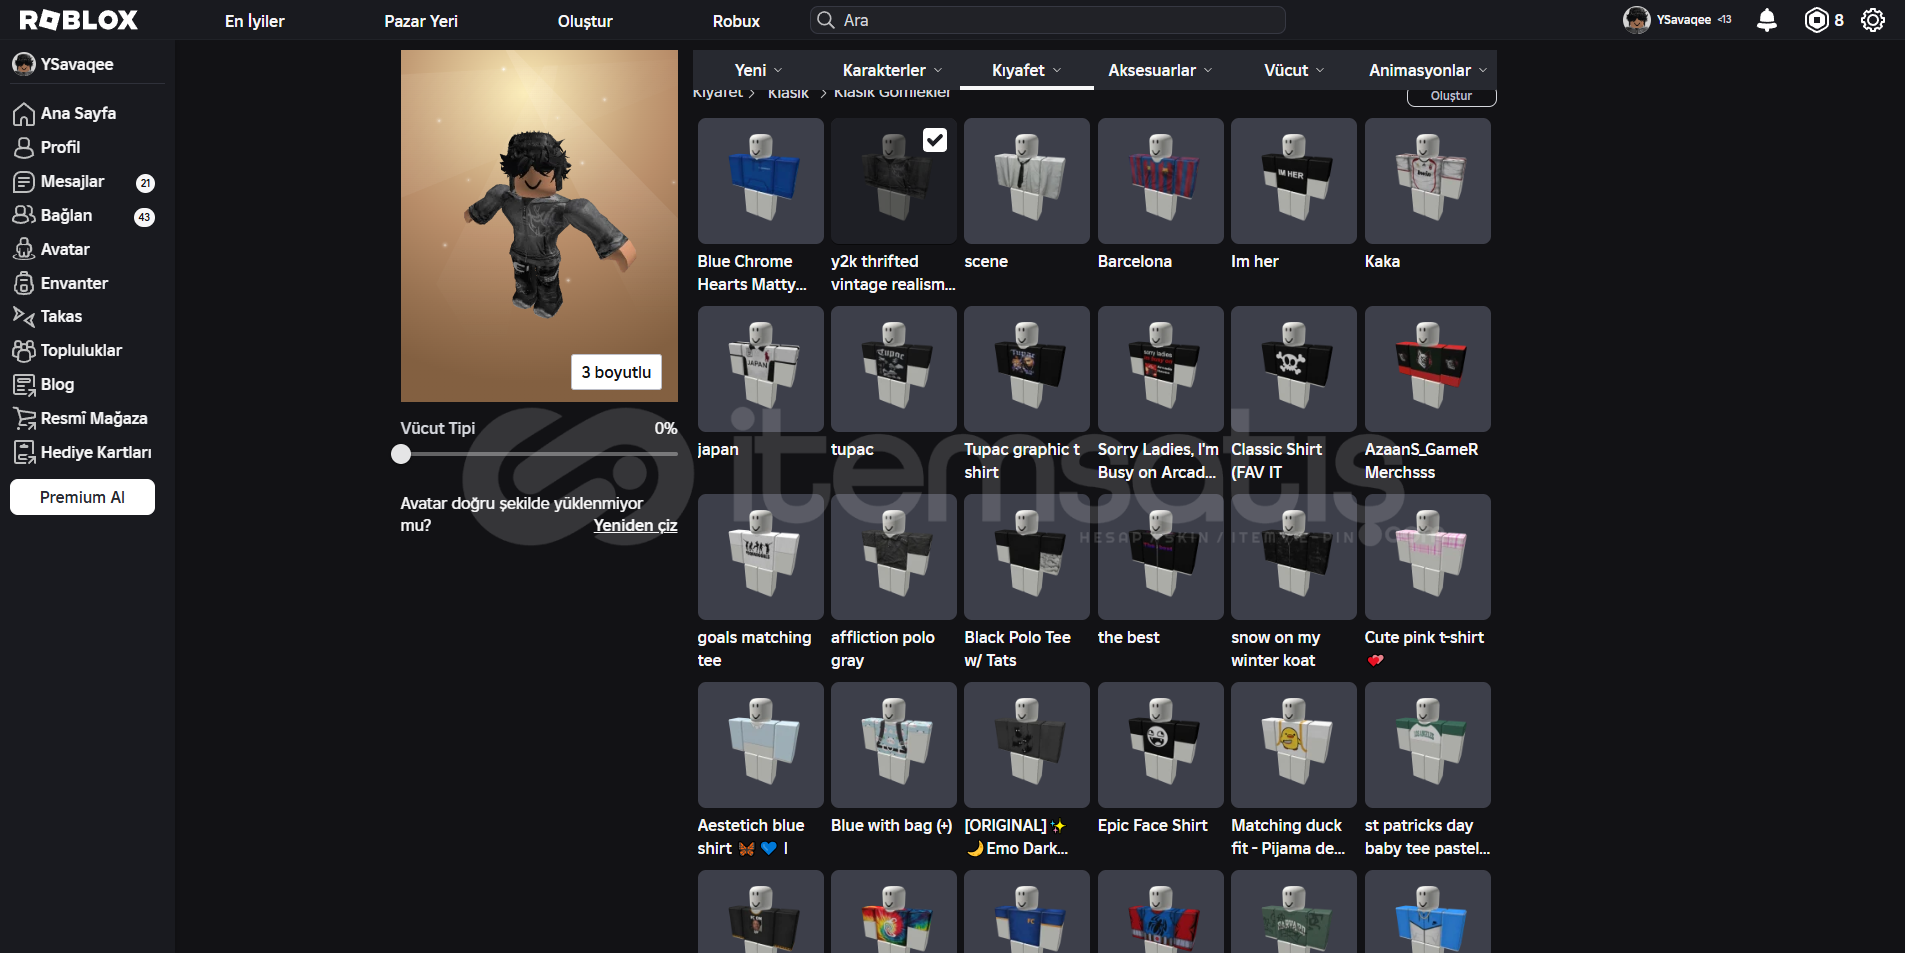Toggle 3 boyutlu avatar view

tap(616, 372)
